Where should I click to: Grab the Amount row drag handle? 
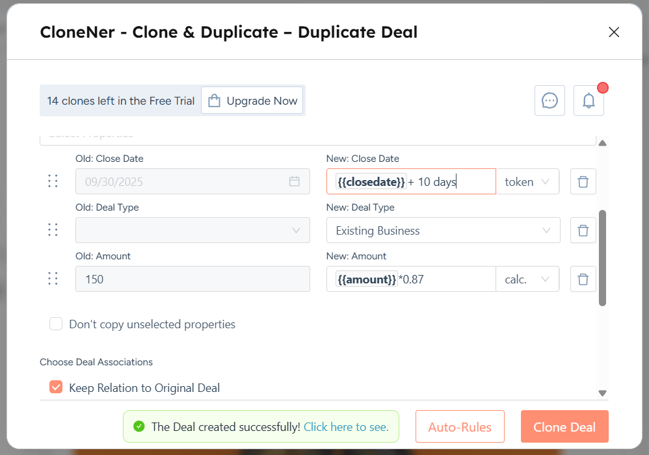click(53, 279)
